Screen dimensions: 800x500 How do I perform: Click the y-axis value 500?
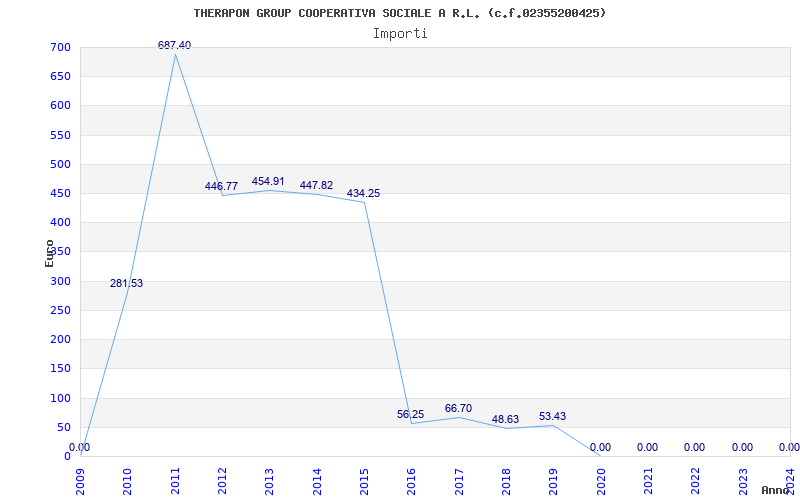tap(61, 164)
